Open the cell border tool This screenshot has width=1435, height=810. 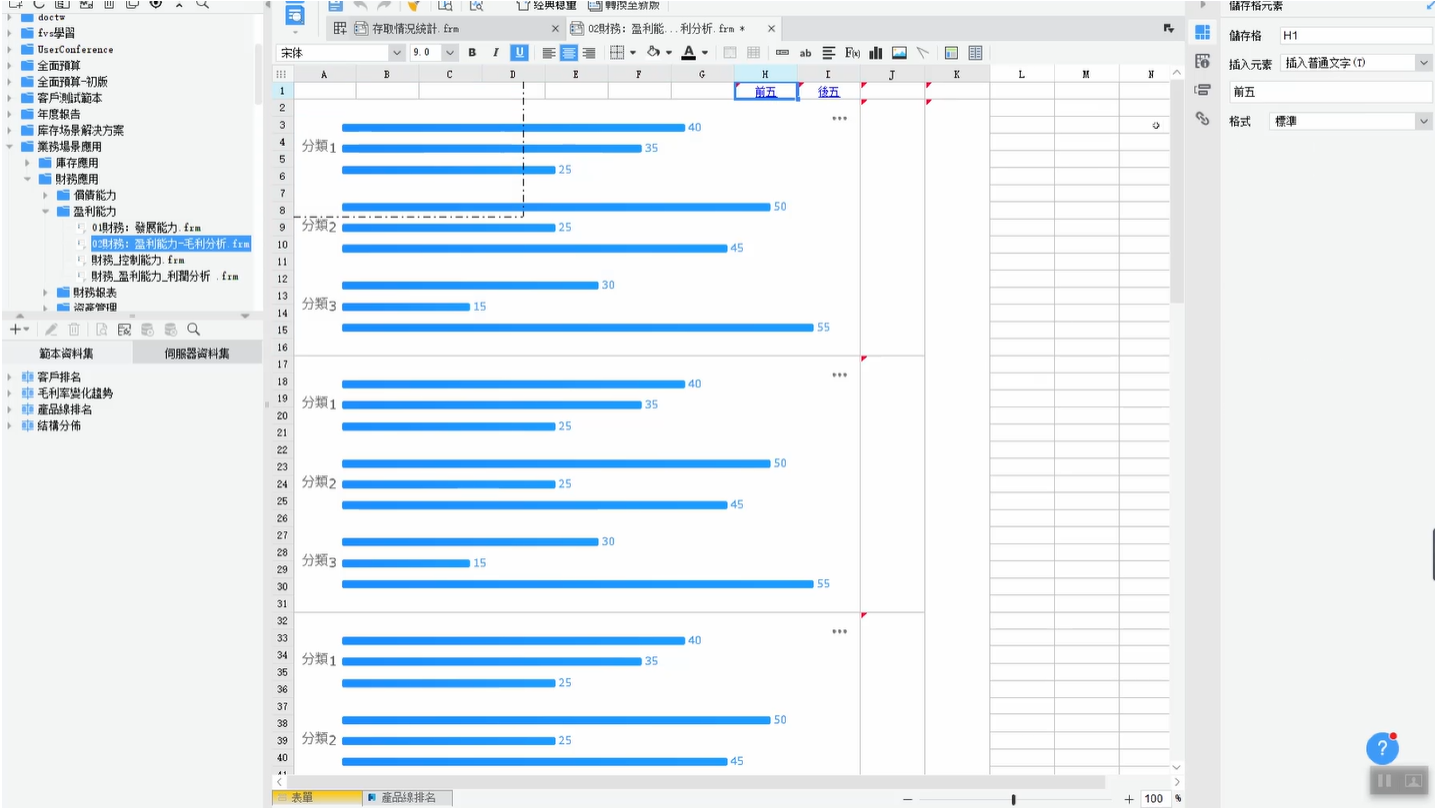(x=617, y=53)
